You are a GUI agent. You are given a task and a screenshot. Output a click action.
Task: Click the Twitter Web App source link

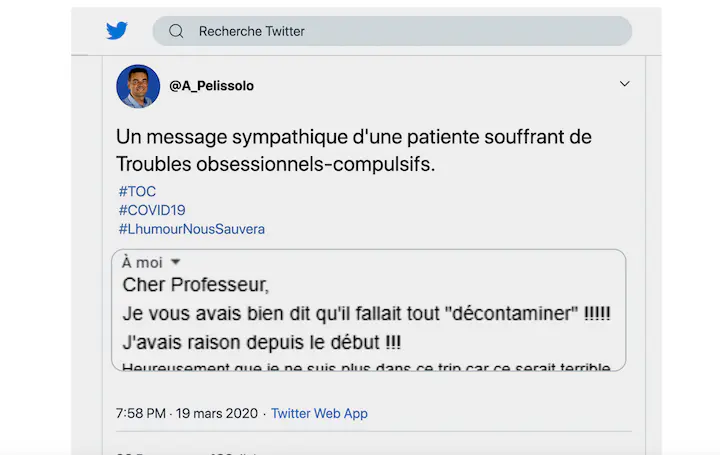pyautogui.click(x=320, y=413)
